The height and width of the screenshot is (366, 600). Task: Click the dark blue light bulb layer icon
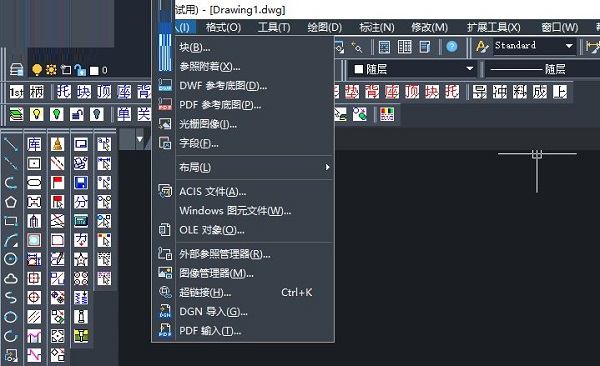pos(96,114)
